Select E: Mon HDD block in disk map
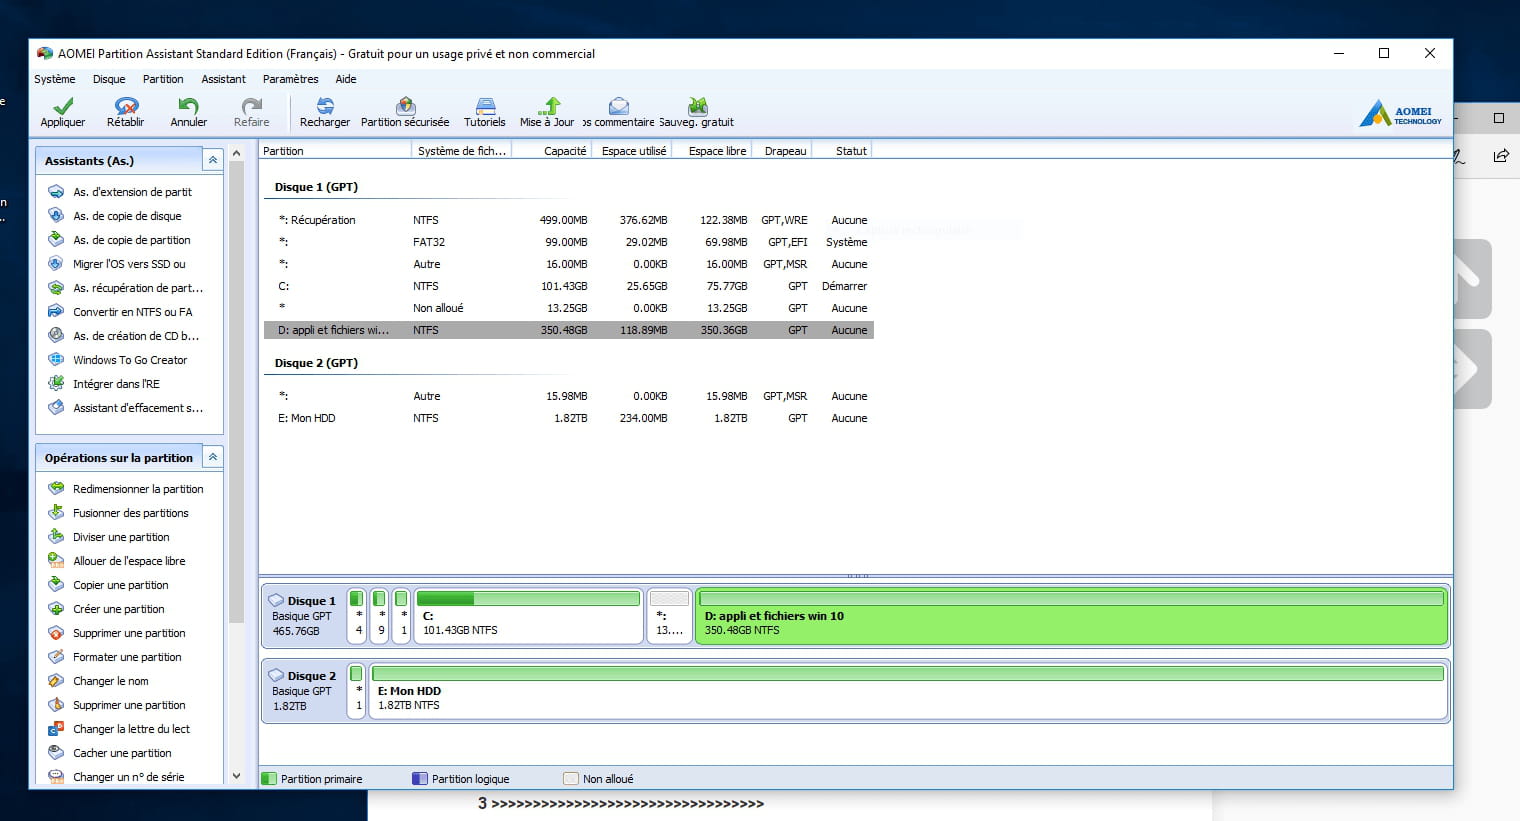This screenshot has width=1520, height=821. pos(908,691)
